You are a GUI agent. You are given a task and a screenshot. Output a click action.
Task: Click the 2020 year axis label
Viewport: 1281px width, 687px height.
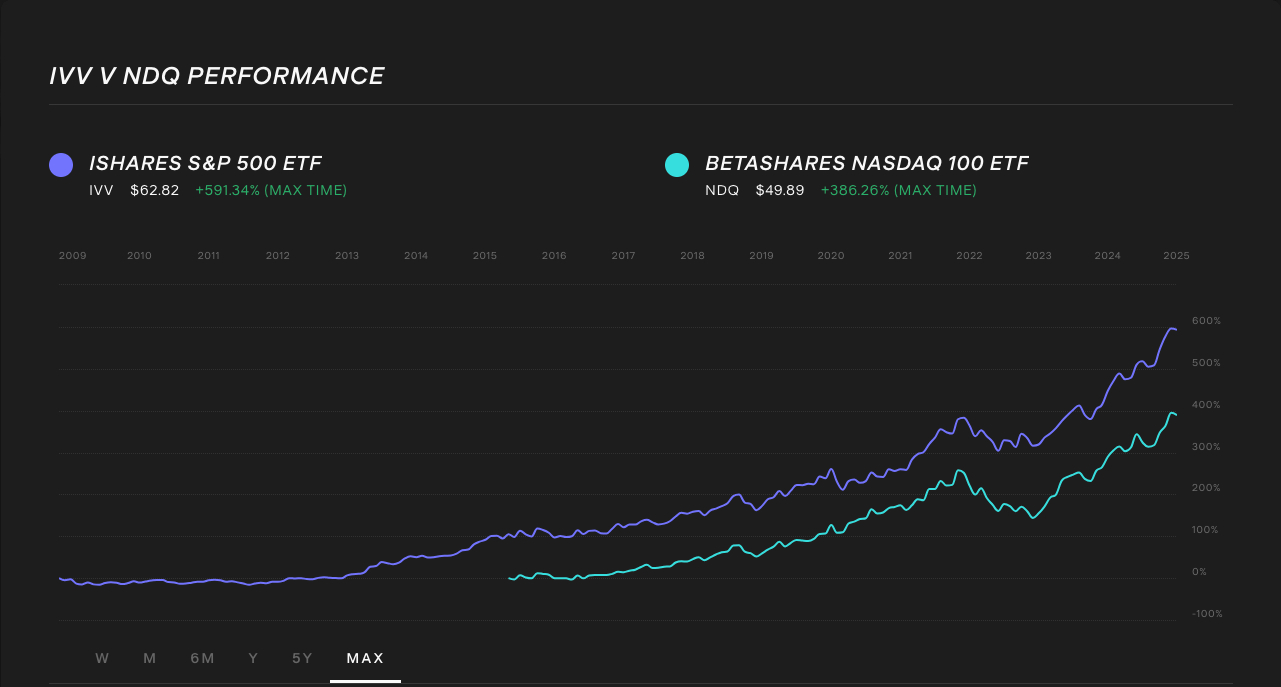[x=831, y=255]
